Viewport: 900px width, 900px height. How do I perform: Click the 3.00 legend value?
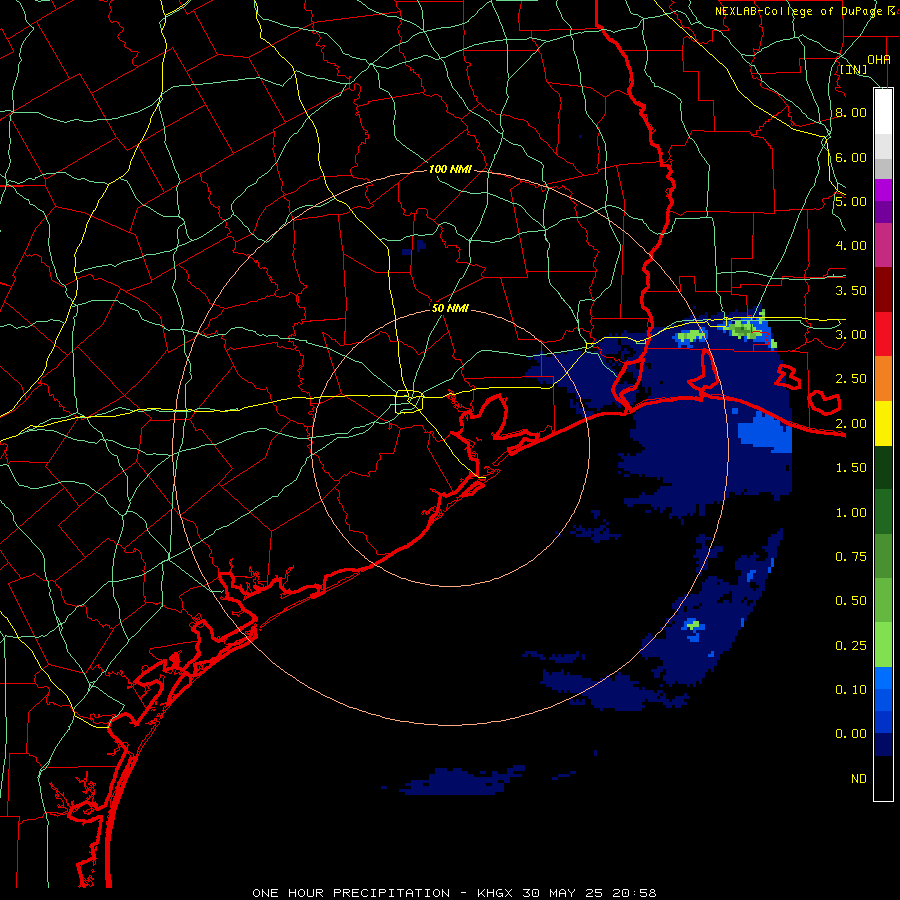[x=851, y=335]
